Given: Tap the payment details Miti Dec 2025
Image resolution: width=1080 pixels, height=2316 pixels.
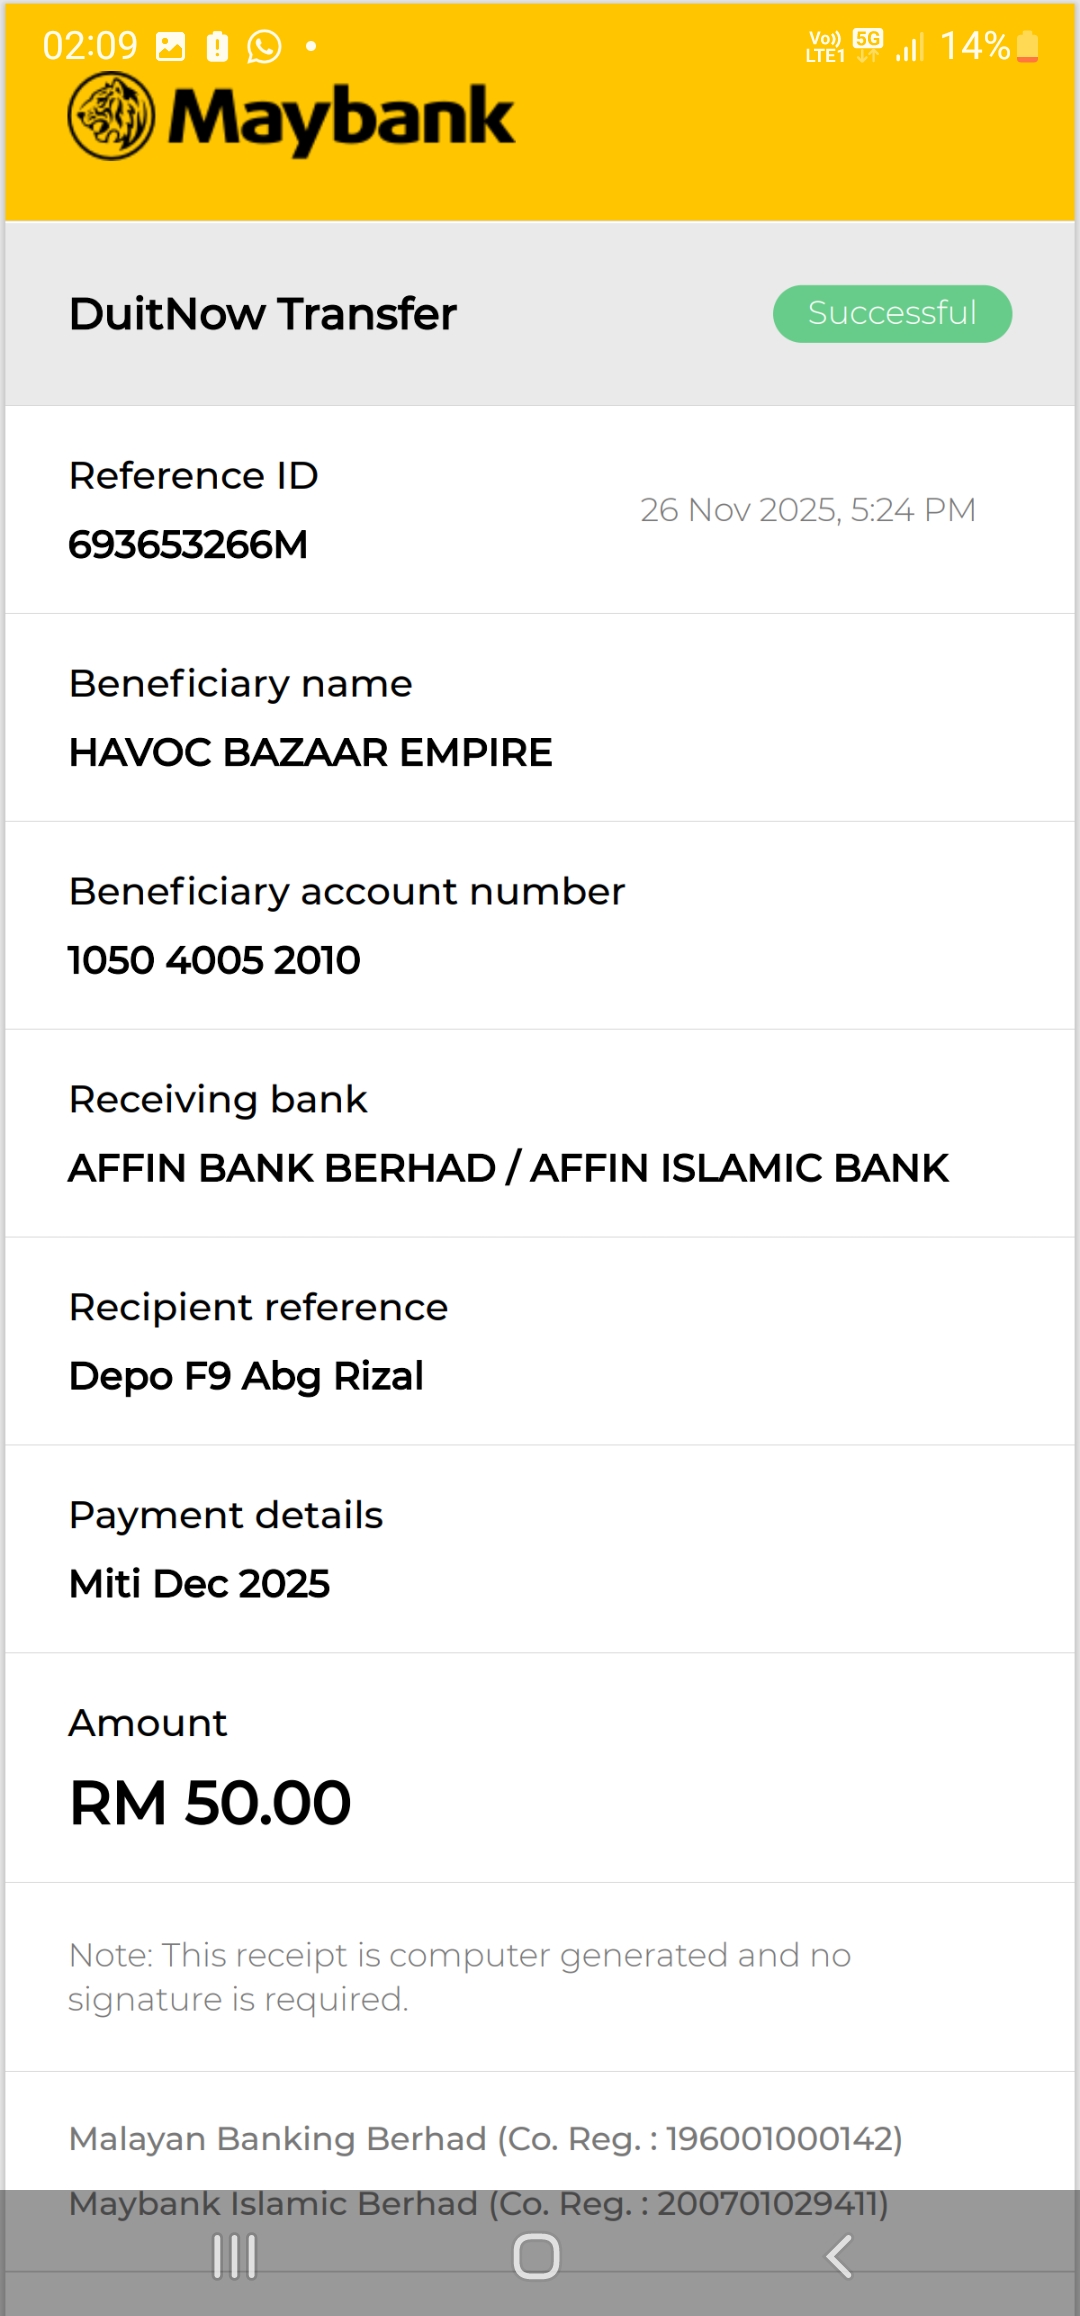Looking at the screenshot, I should (199, 1584).
